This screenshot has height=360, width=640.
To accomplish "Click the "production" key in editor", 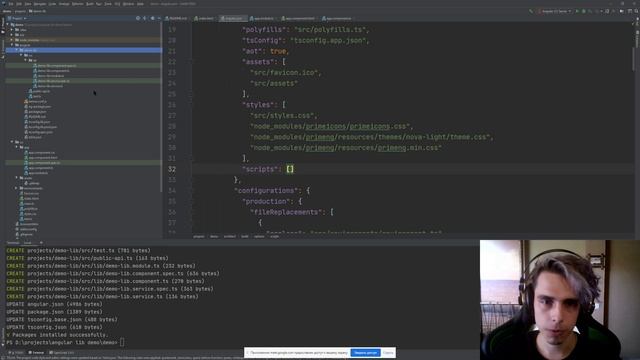I will pyautogui.click(x=267, y=201).
